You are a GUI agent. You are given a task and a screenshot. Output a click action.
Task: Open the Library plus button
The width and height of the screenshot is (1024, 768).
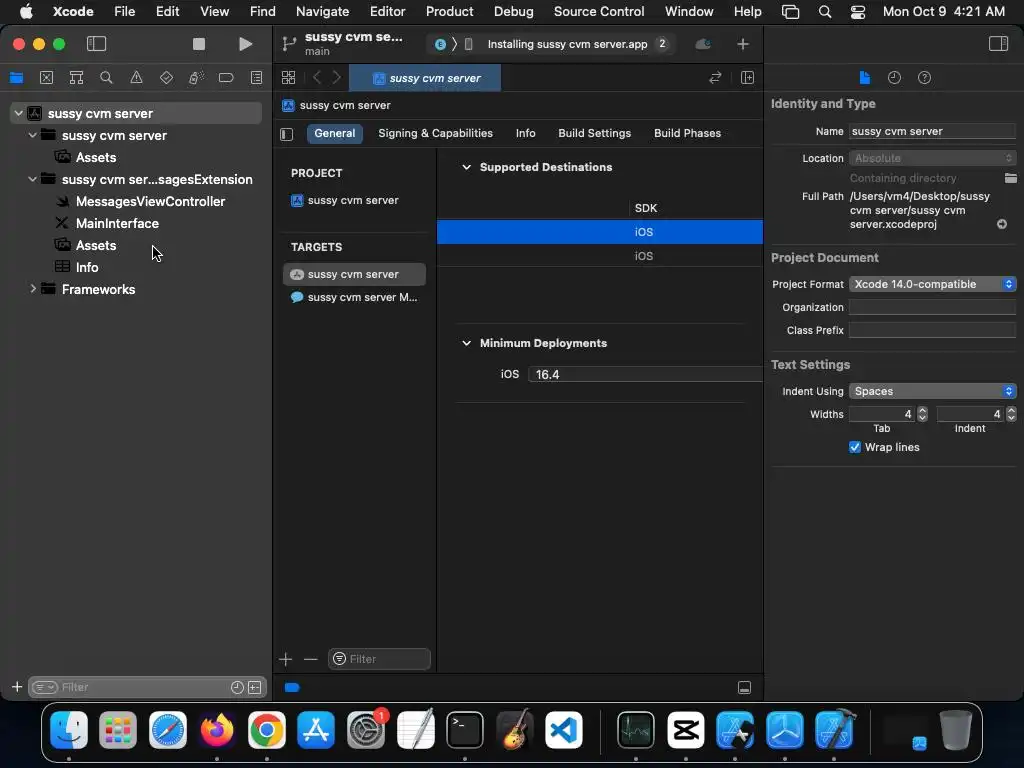click(743, 44)
